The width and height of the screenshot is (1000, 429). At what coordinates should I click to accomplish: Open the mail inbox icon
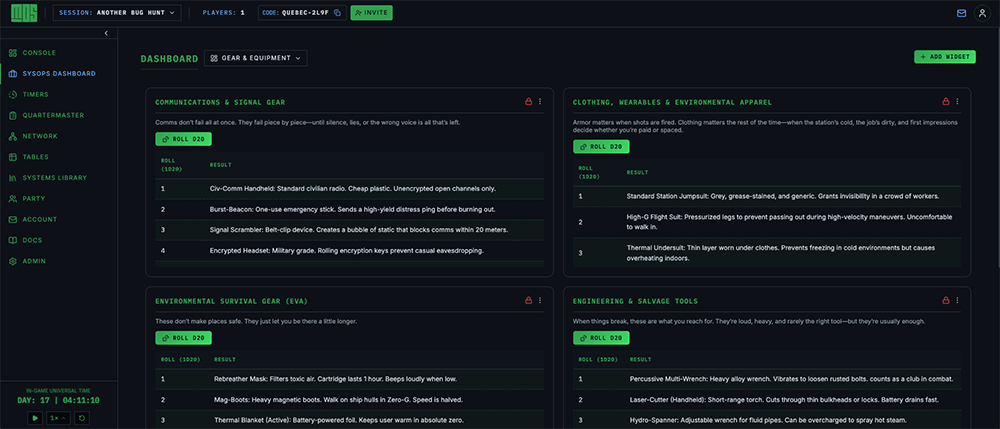pyautogui.click(x=962, y=13)
